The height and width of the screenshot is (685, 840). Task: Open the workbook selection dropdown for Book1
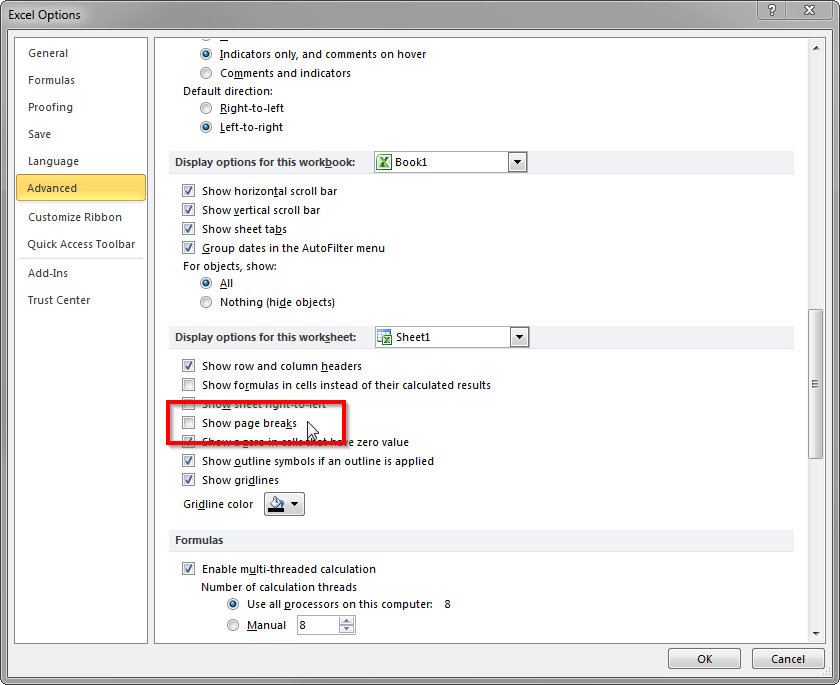(518, 161)
